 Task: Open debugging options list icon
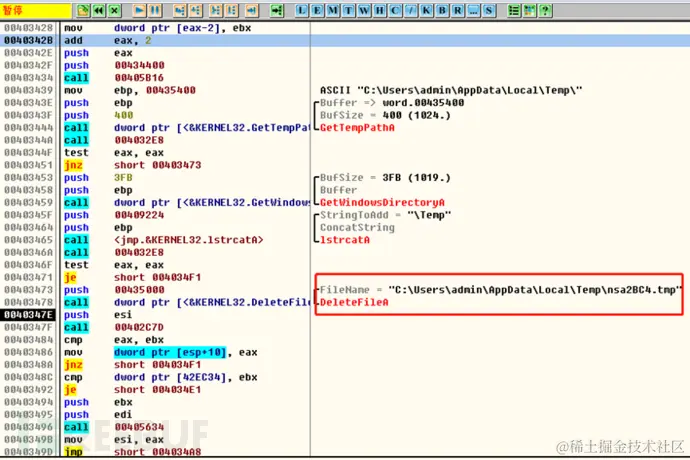514,10
